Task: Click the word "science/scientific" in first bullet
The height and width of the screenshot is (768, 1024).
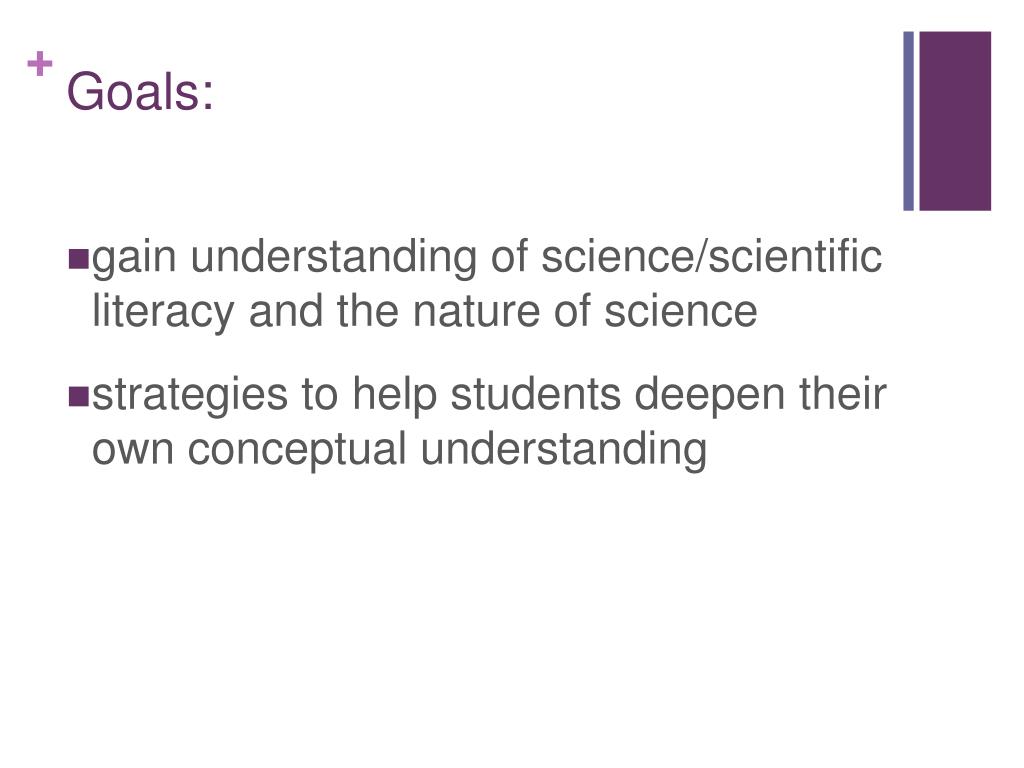Action: [711, 256]
